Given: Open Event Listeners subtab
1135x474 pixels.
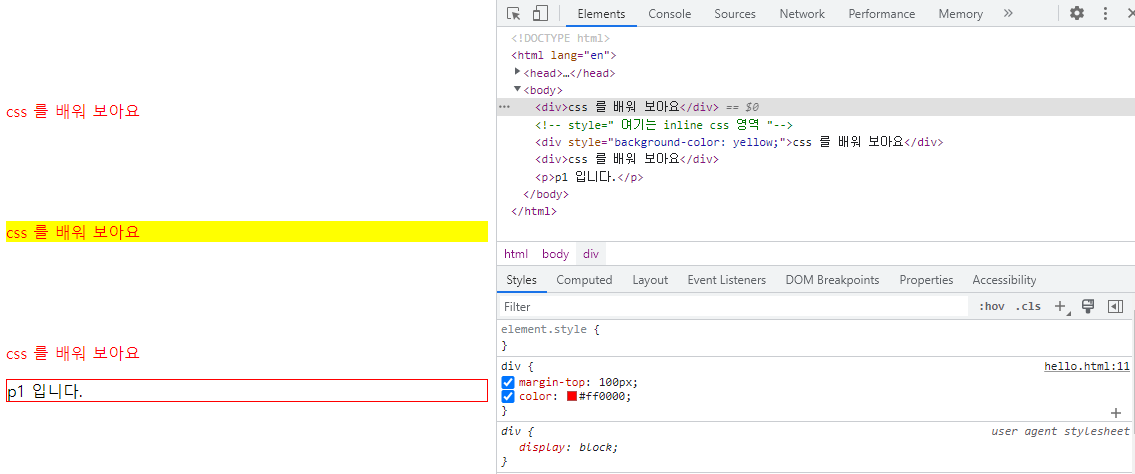Looking at the screenshot, I should click(x=727, y=279).
